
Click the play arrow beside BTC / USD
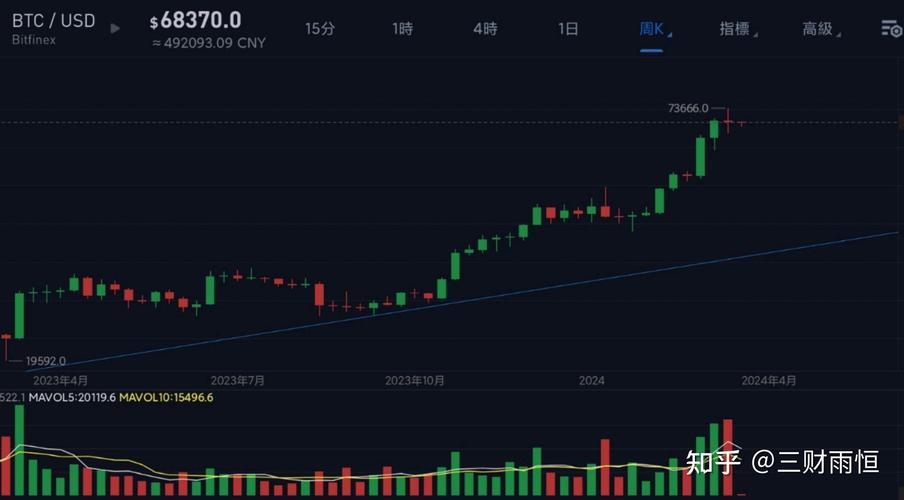[115, 29]
